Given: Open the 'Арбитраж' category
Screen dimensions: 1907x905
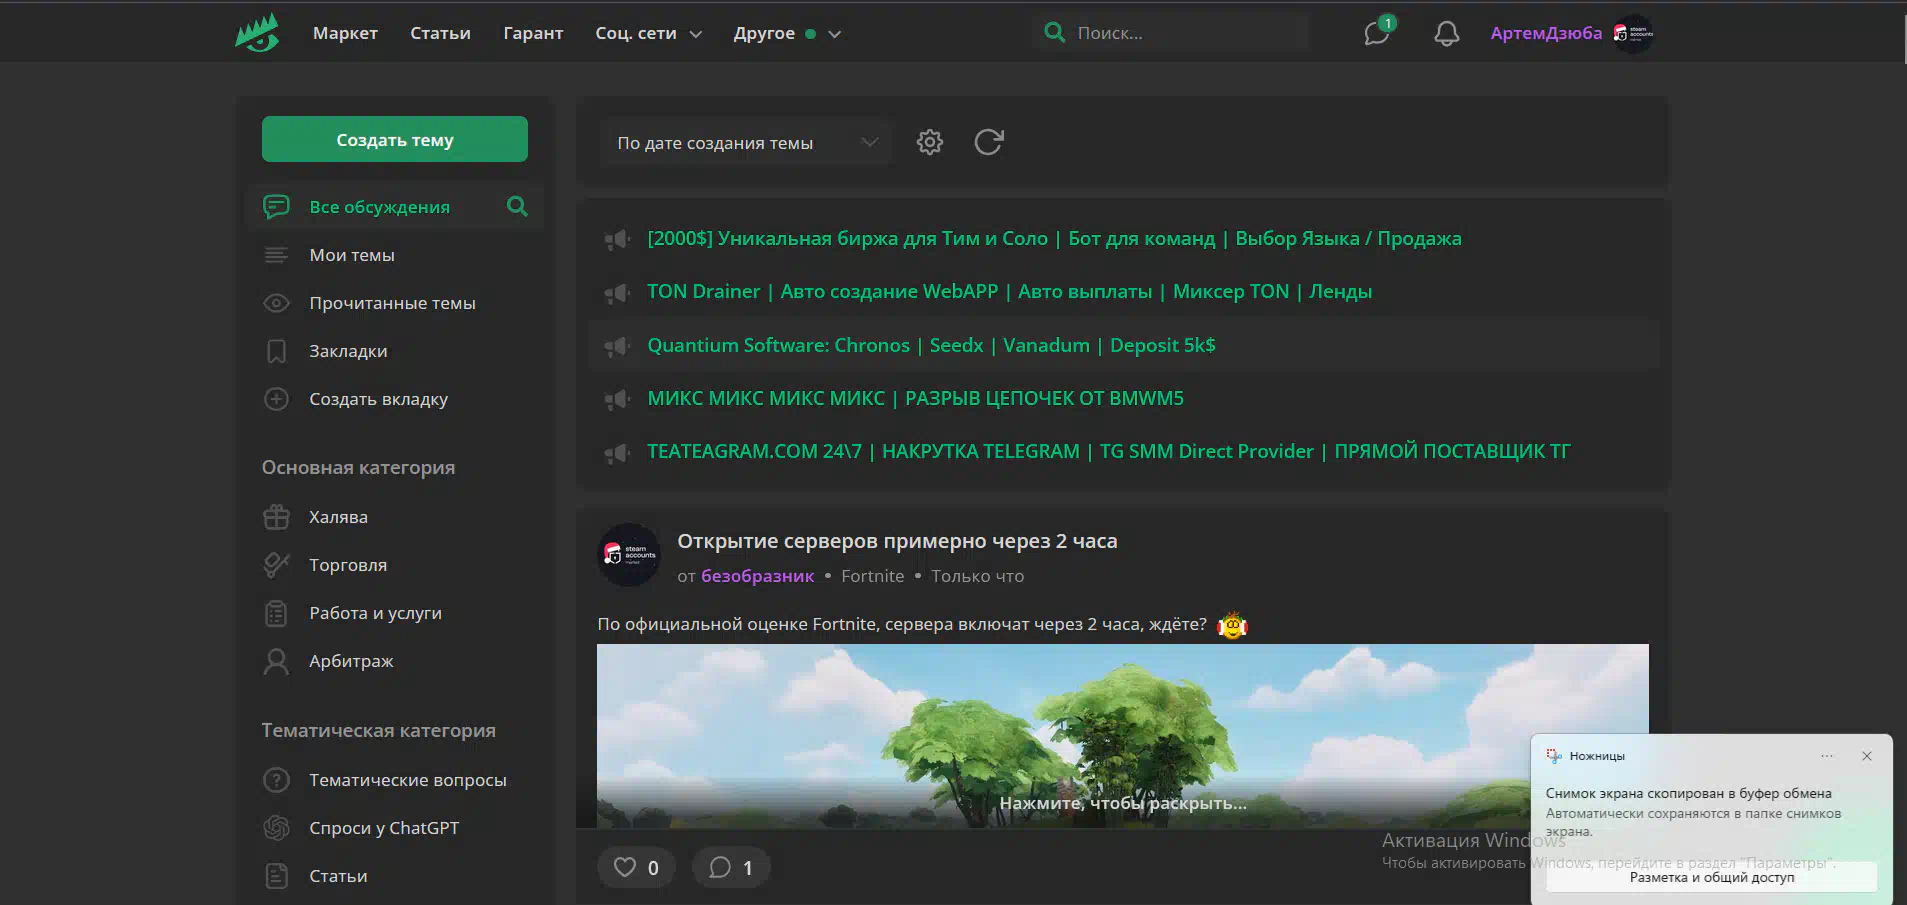Looking at the screenshot, I should pyautogui.click(x=351, y=661).
